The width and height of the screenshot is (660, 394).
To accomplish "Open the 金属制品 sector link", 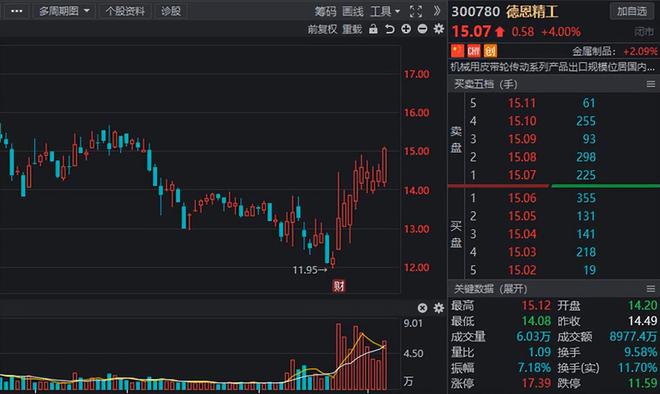I will (x=594, y=51).
